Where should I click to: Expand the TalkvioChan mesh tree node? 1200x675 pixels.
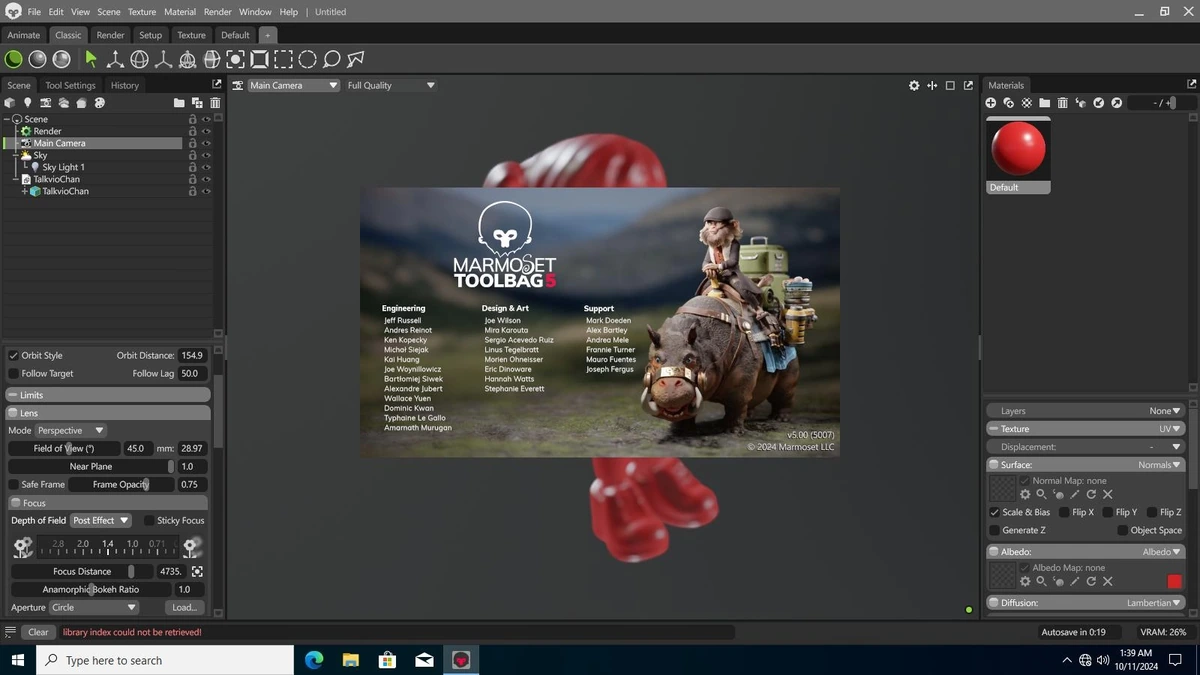(25, 191)
